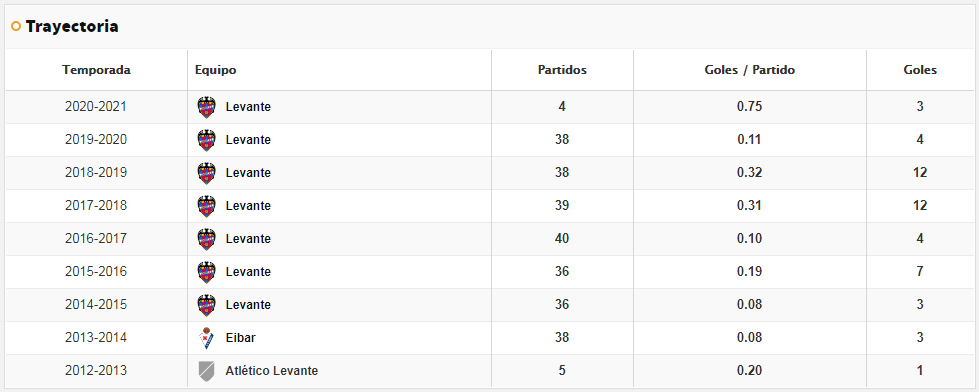Open the Eibar team link
Viewport: 979px width, 392px height.
click(240, 338)
